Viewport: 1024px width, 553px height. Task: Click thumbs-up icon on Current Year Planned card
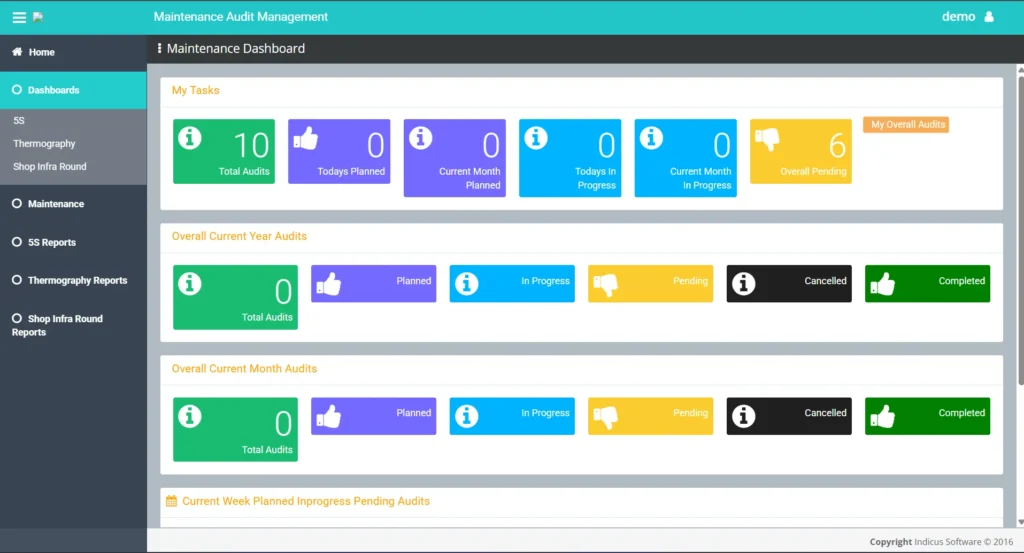pyautogui.click(x=328, y=284)
